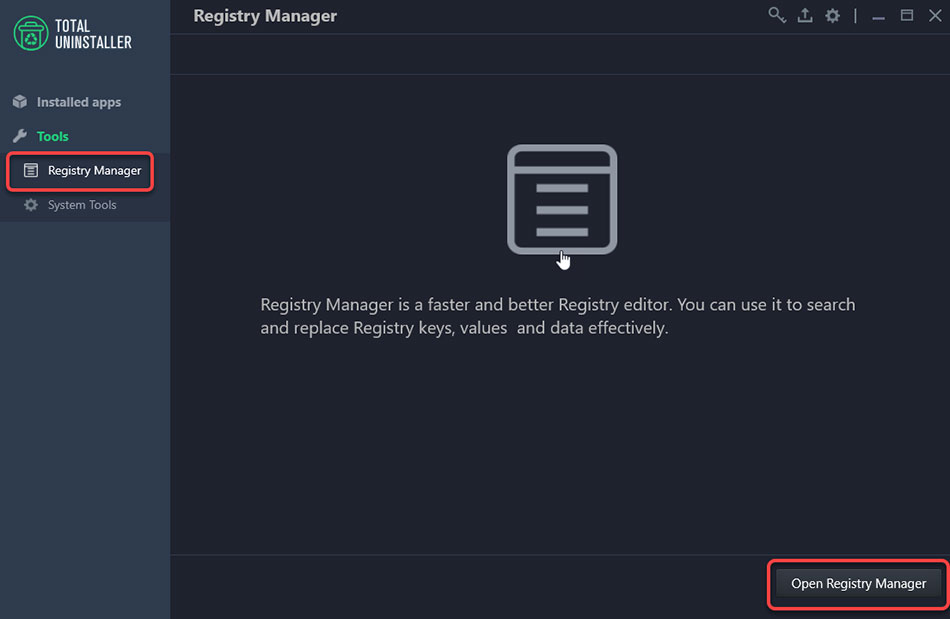Open System Tools in the sidebar
Viewport: 950px width, 619px height.
coord(82,205)
